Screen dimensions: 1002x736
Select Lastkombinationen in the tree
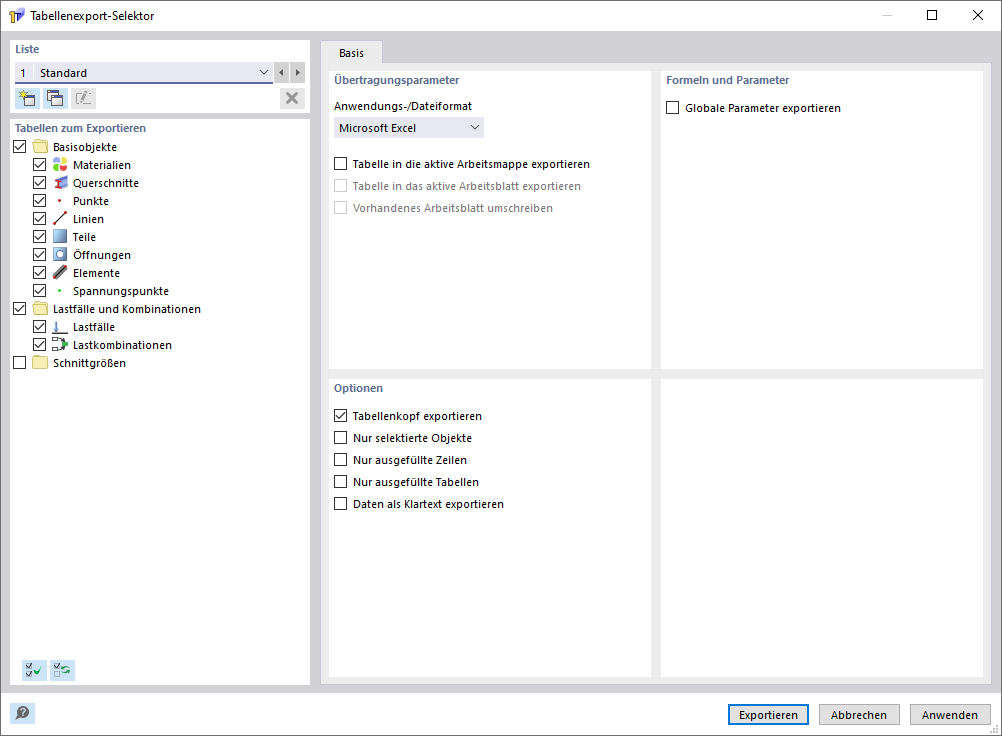122,345
